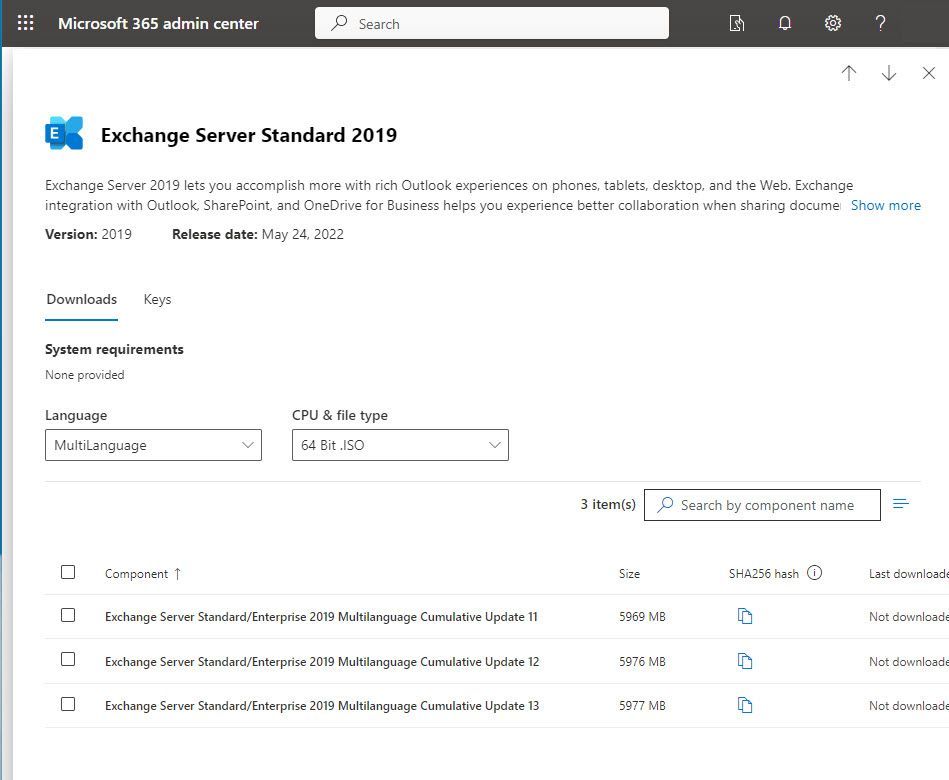The width and height of the screenshot is (949, 780).
Task: Switch to the Keys tab
Action: (157, 299)
